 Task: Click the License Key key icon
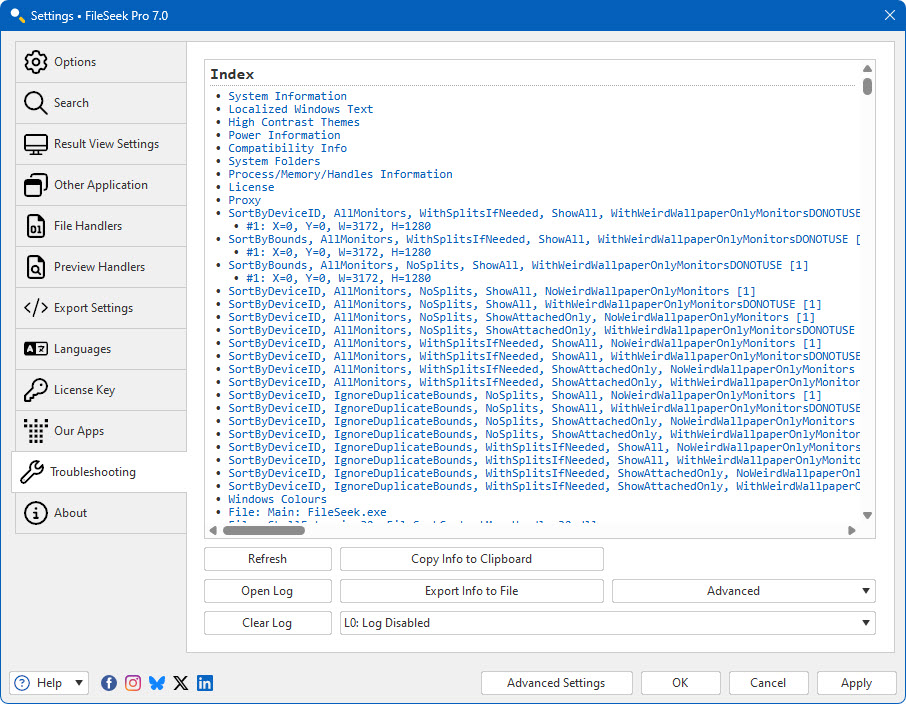36,390
